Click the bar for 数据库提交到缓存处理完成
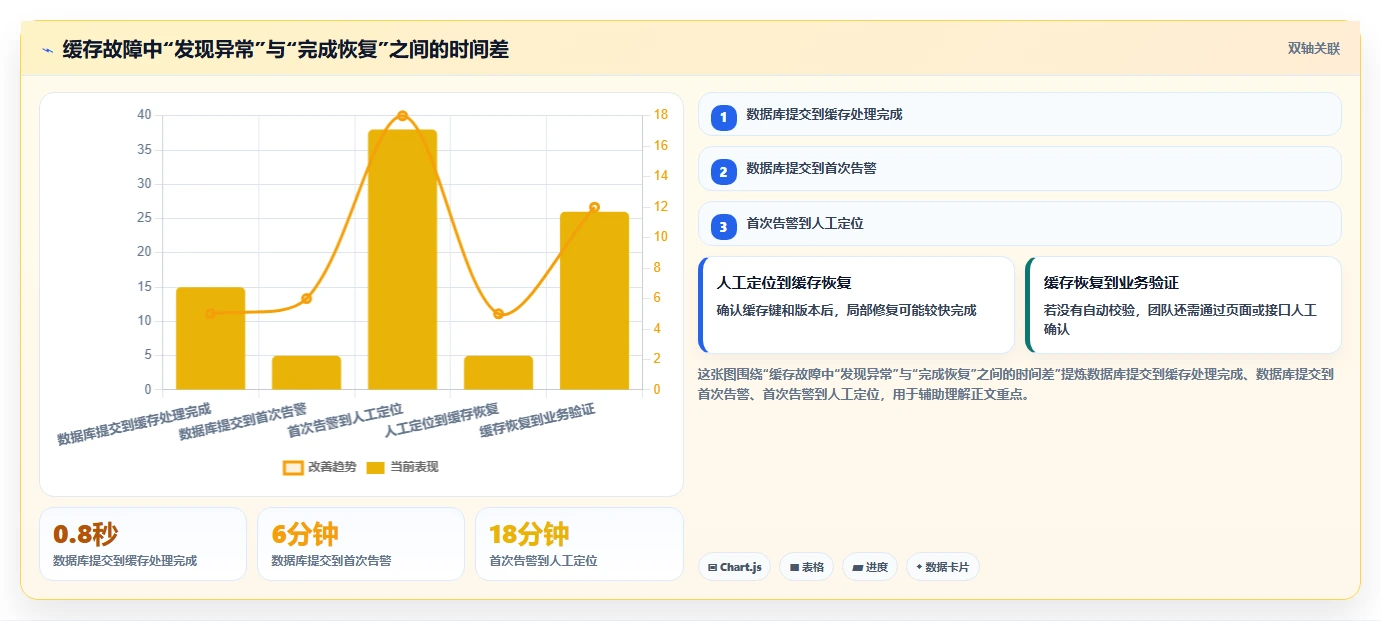 (210, 338)
